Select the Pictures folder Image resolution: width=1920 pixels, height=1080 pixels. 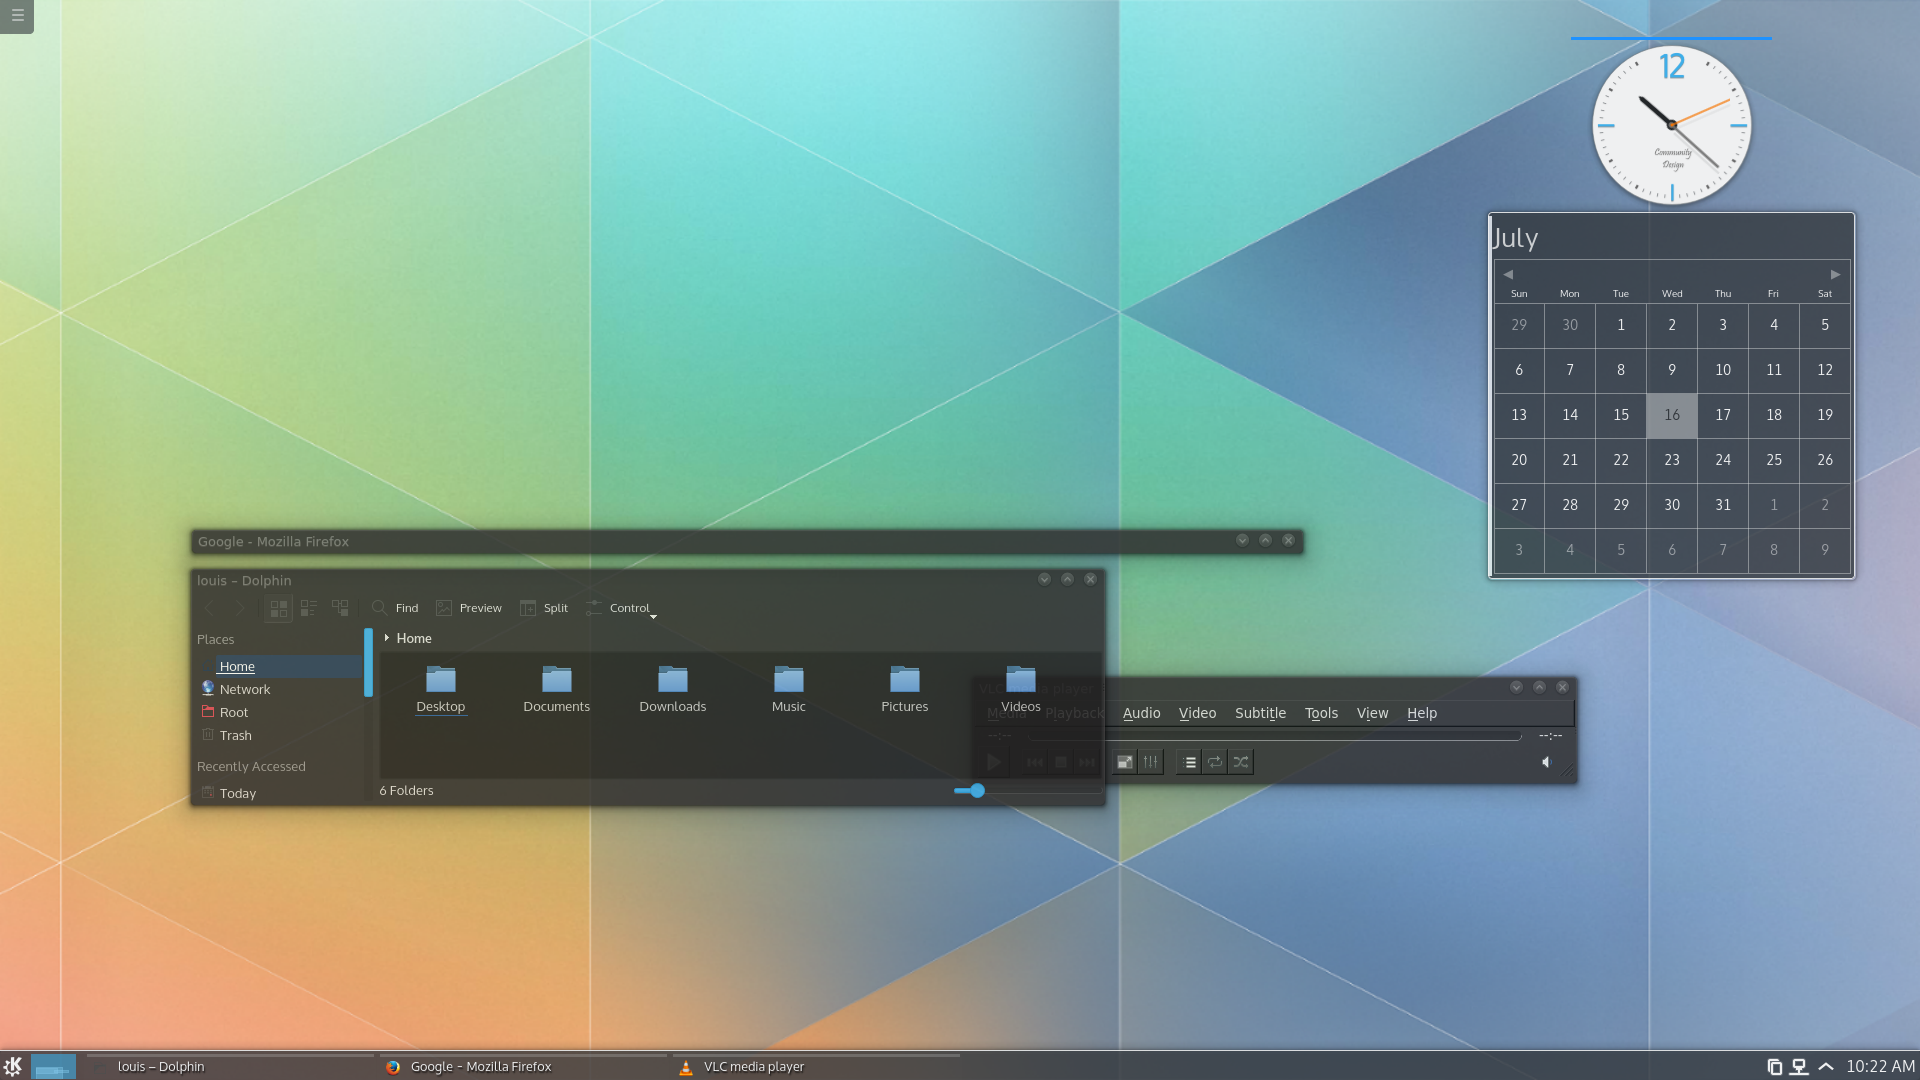(905, 689)
